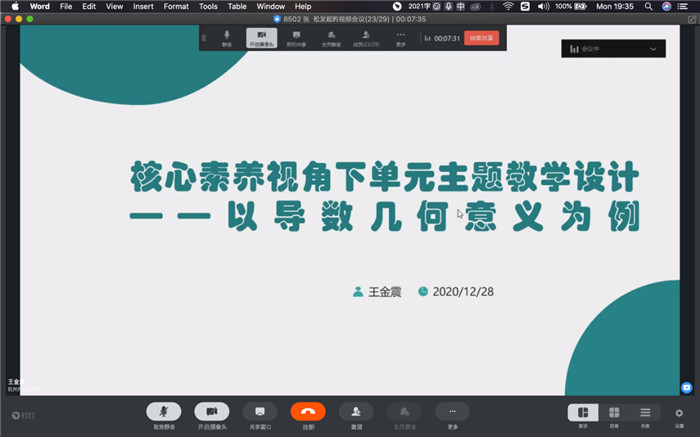This screenshot has height=437, width=700.
Task: Open the Insert menu in menu bar
Action: pos(143,6)
